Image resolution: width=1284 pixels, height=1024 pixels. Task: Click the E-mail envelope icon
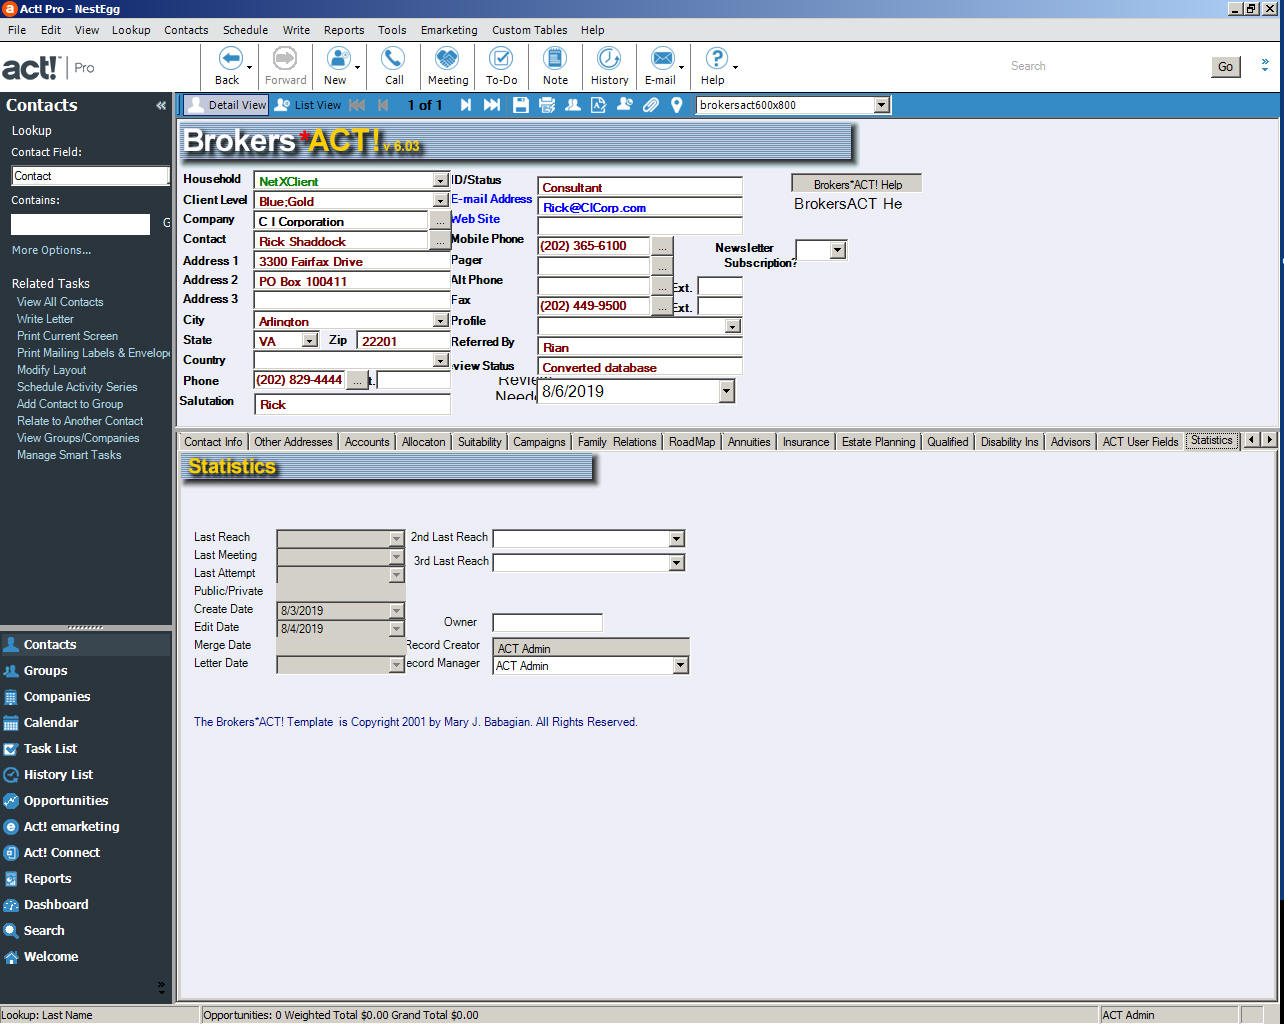[x=662, y=58]
